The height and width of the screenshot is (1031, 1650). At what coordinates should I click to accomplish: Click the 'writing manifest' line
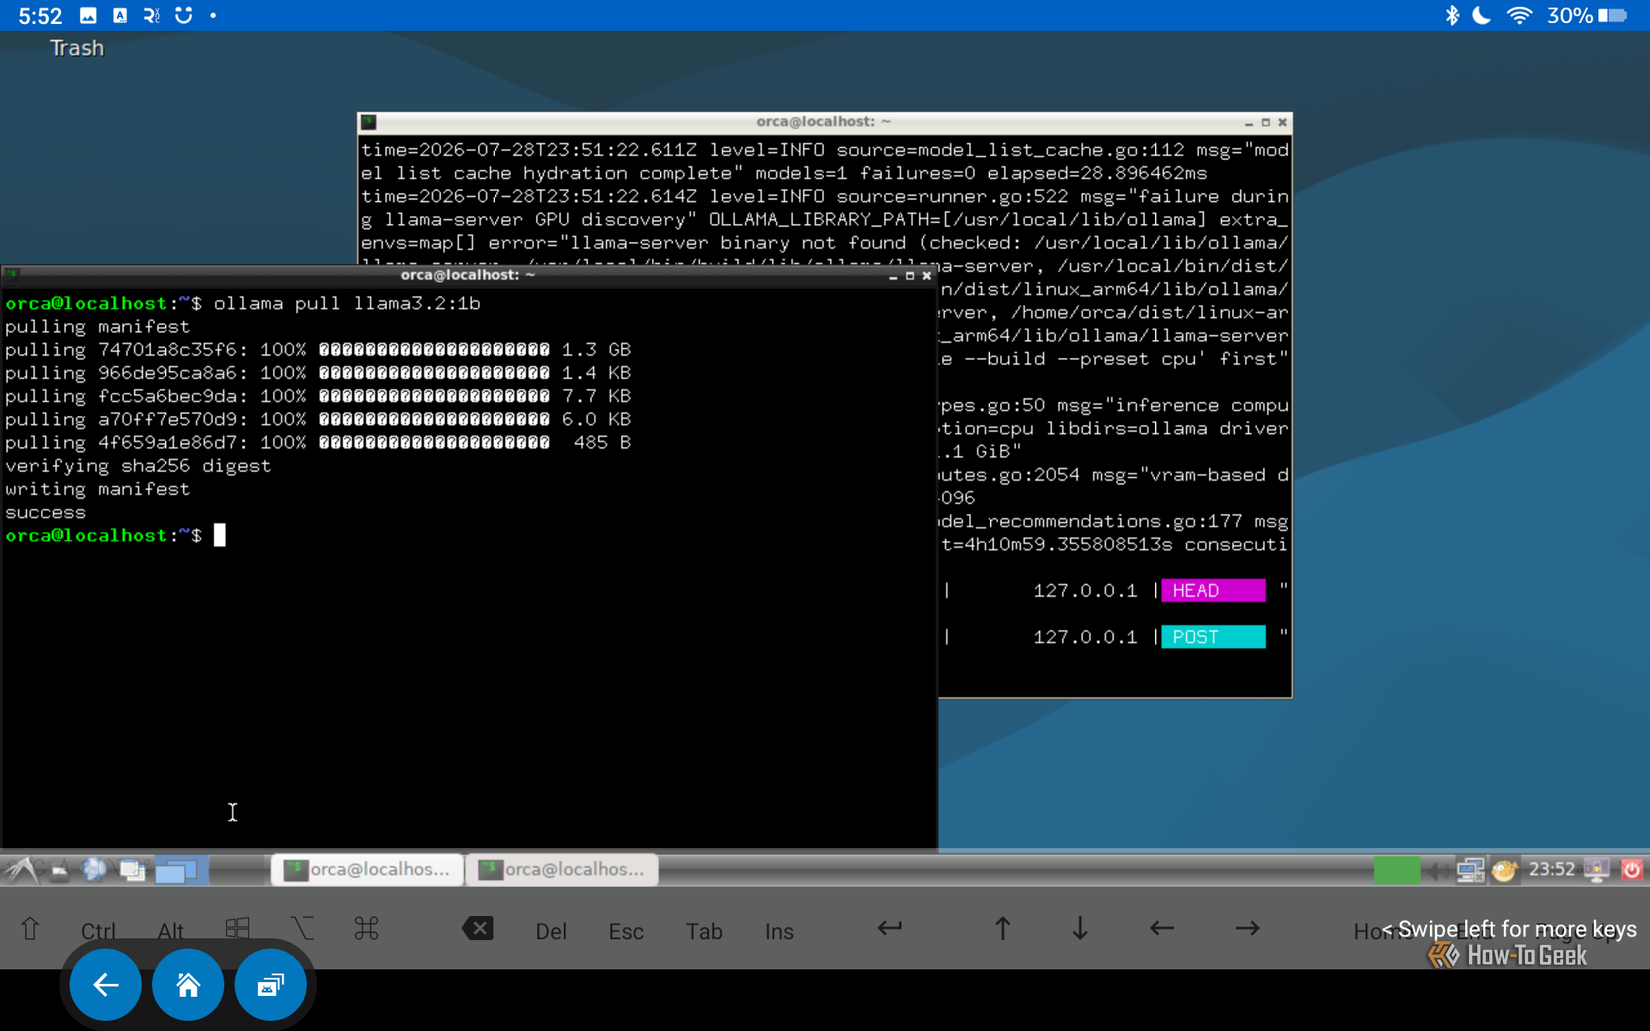pyautogui.click(x=97, y=489)
